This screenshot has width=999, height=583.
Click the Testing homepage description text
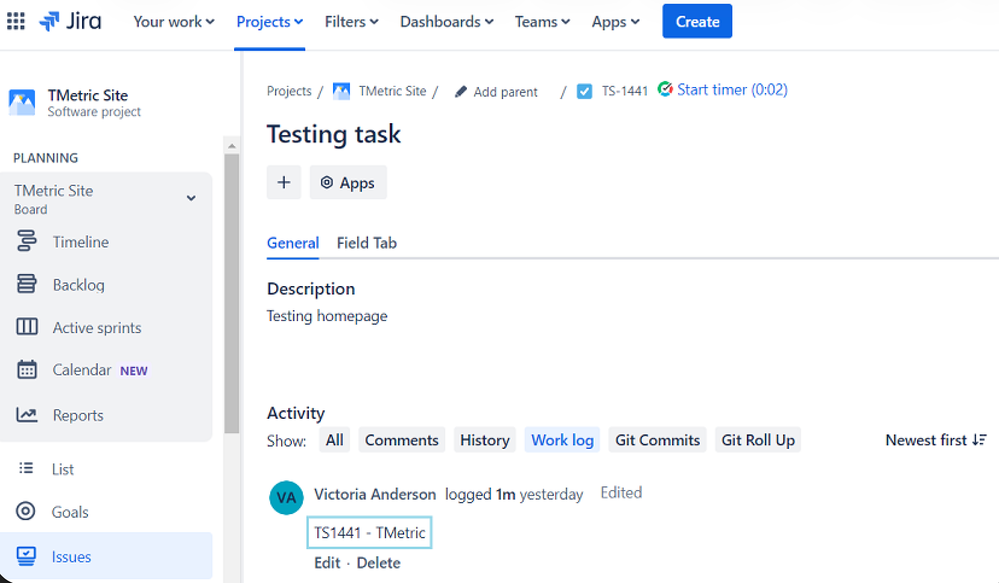(x=327, y=316)
